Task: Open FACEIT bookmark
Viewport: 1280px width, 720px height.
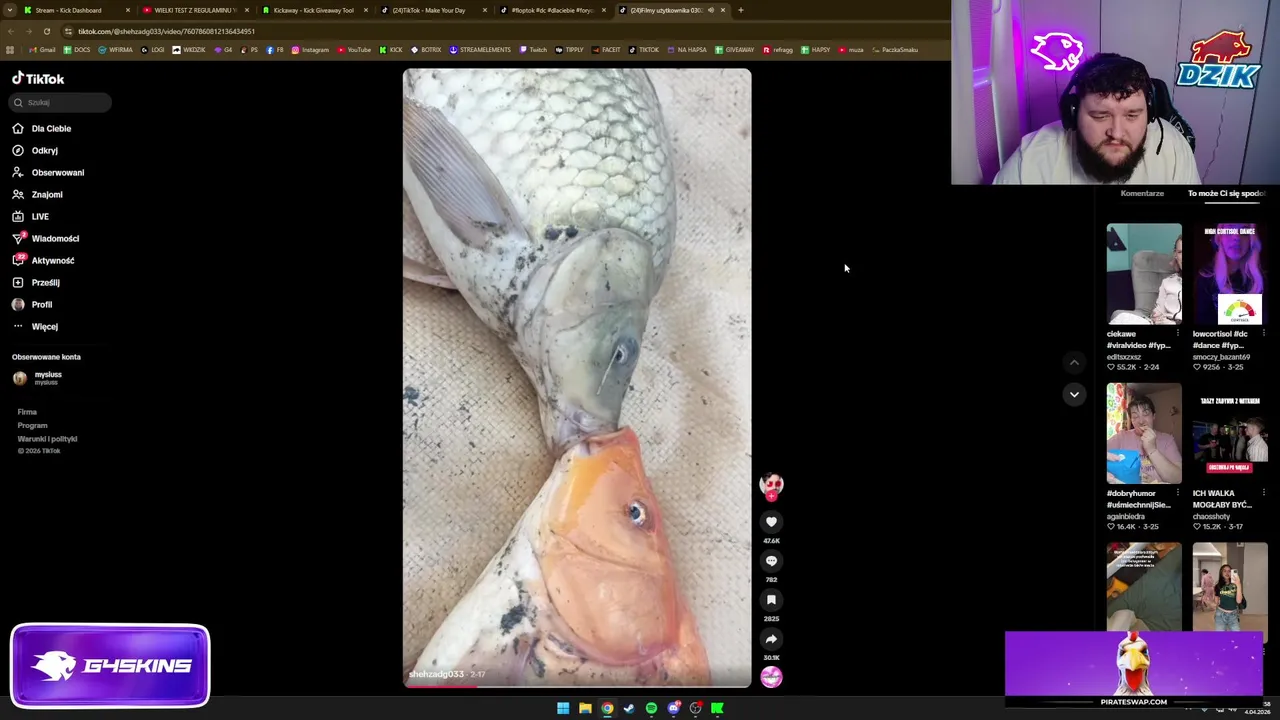Action: pyautogui.click(x=606, y=50)
